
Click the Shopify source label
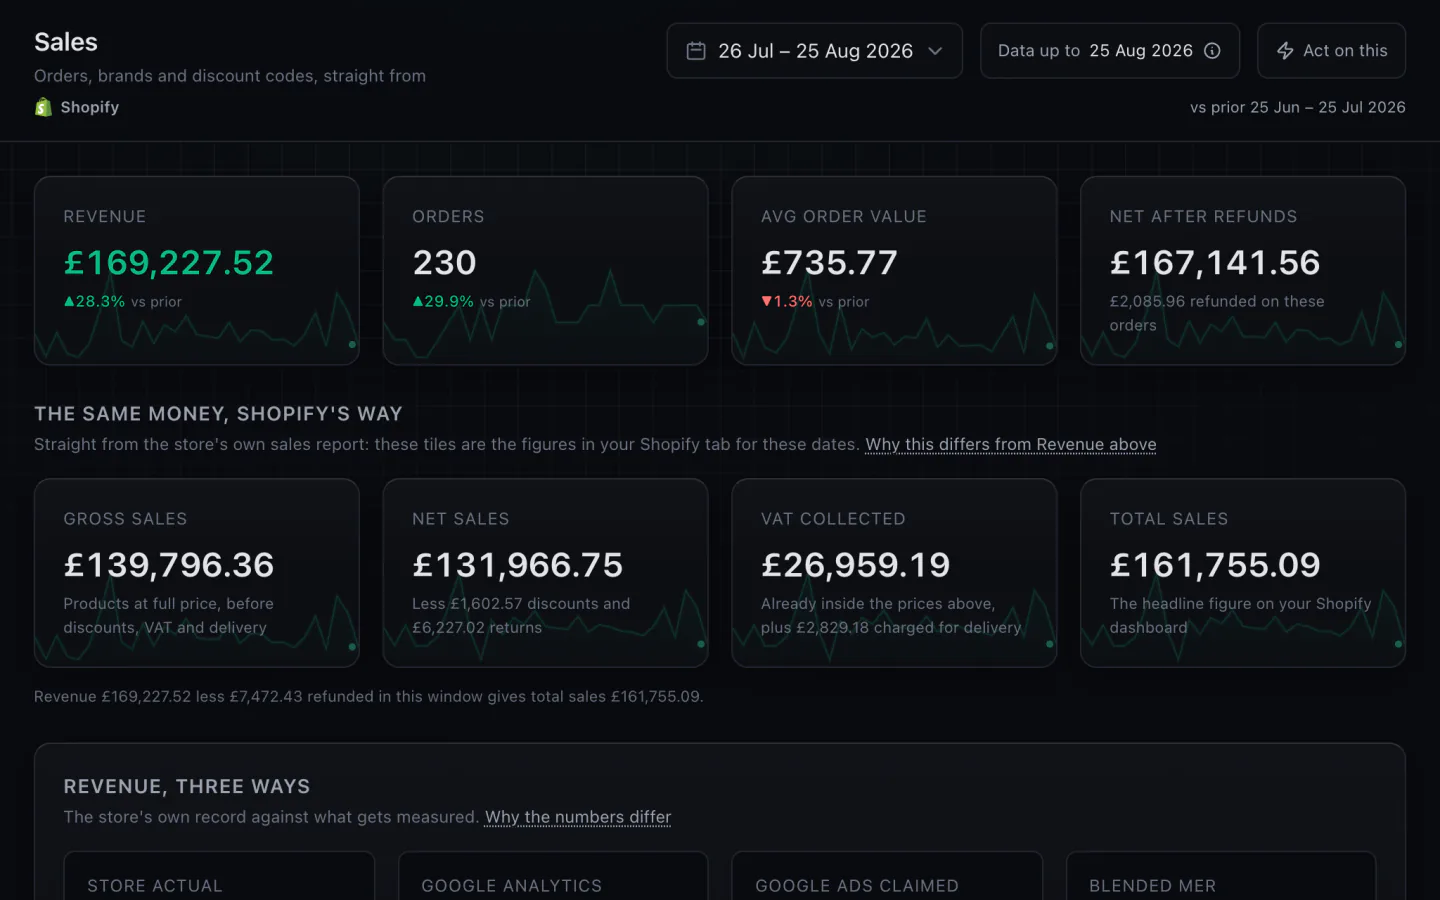point(90,107)
